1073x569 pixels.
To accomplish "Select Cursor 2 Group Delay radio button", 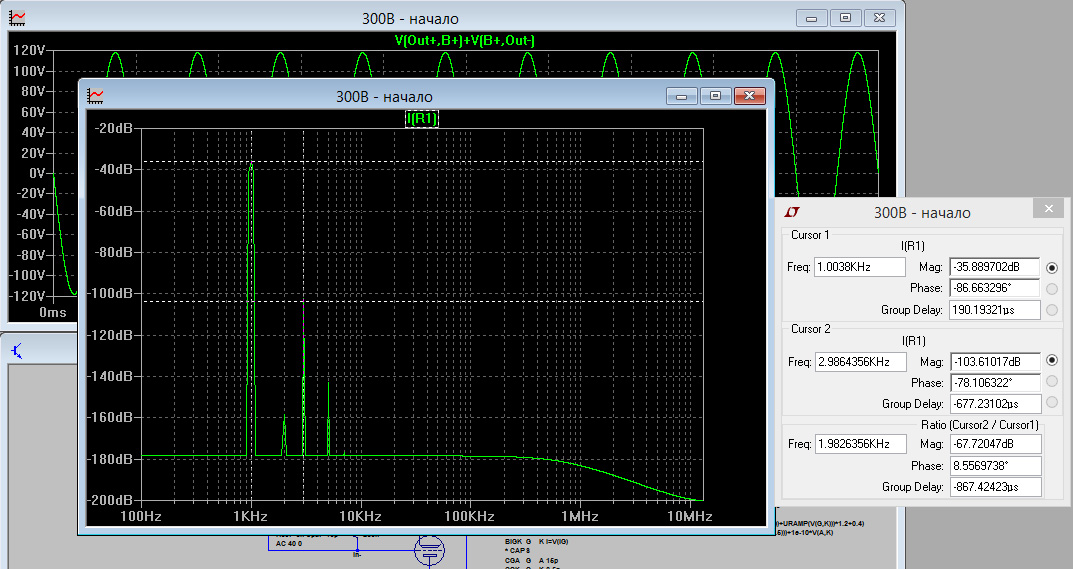I will point(1052,403).
